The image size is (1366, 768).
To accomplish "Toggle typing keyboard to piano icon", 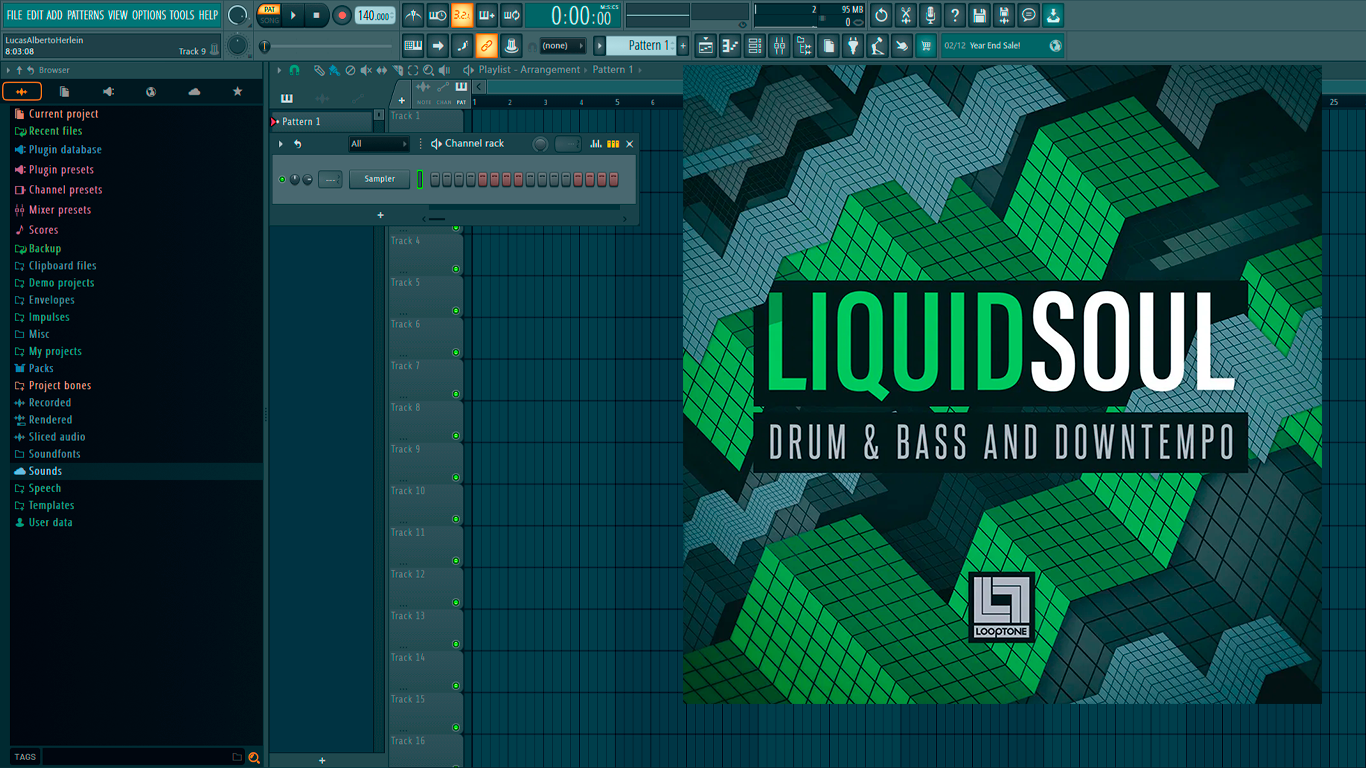I will point(413,45).
